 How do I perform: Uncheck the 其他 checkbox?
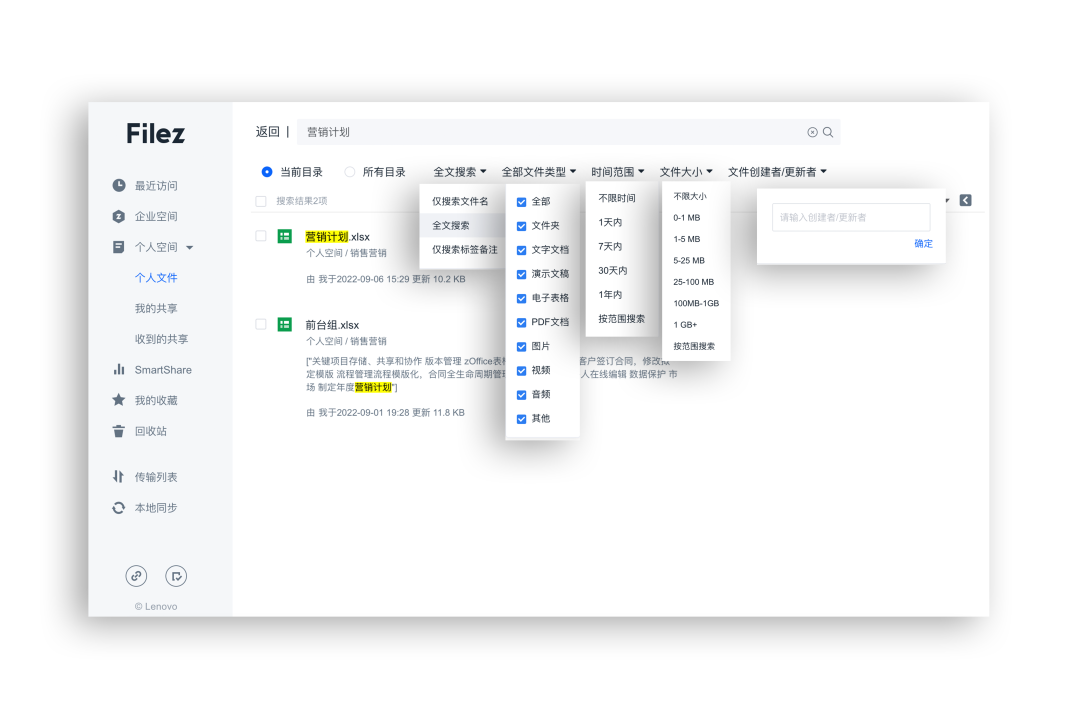[521, 419]
